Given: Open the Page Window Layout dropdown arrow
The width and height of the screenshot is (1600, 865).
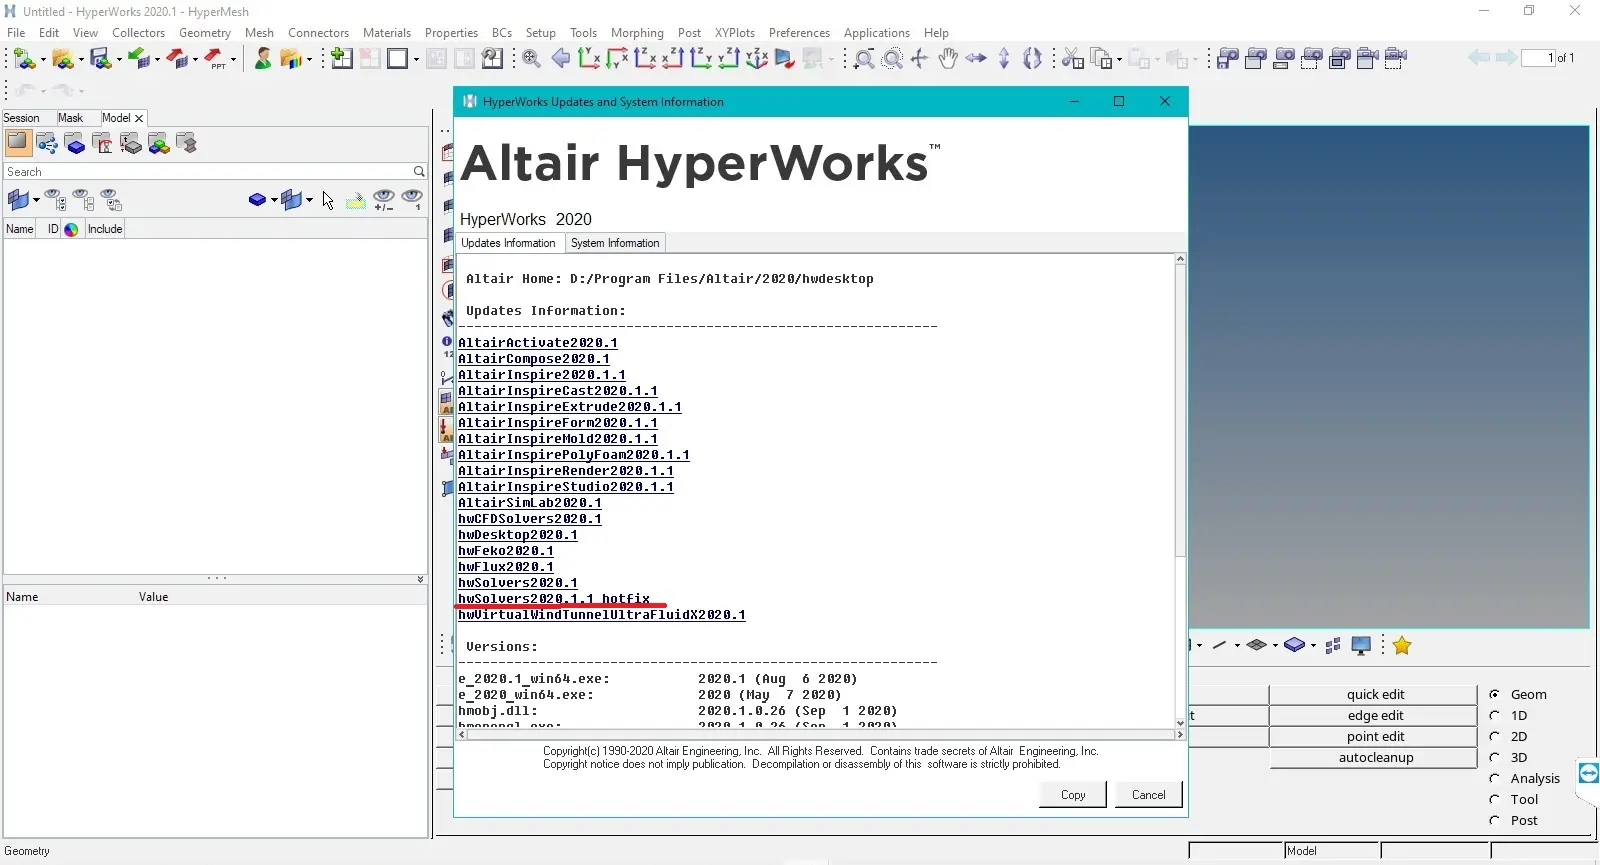Looking at the screenshot, I should 417,60.
